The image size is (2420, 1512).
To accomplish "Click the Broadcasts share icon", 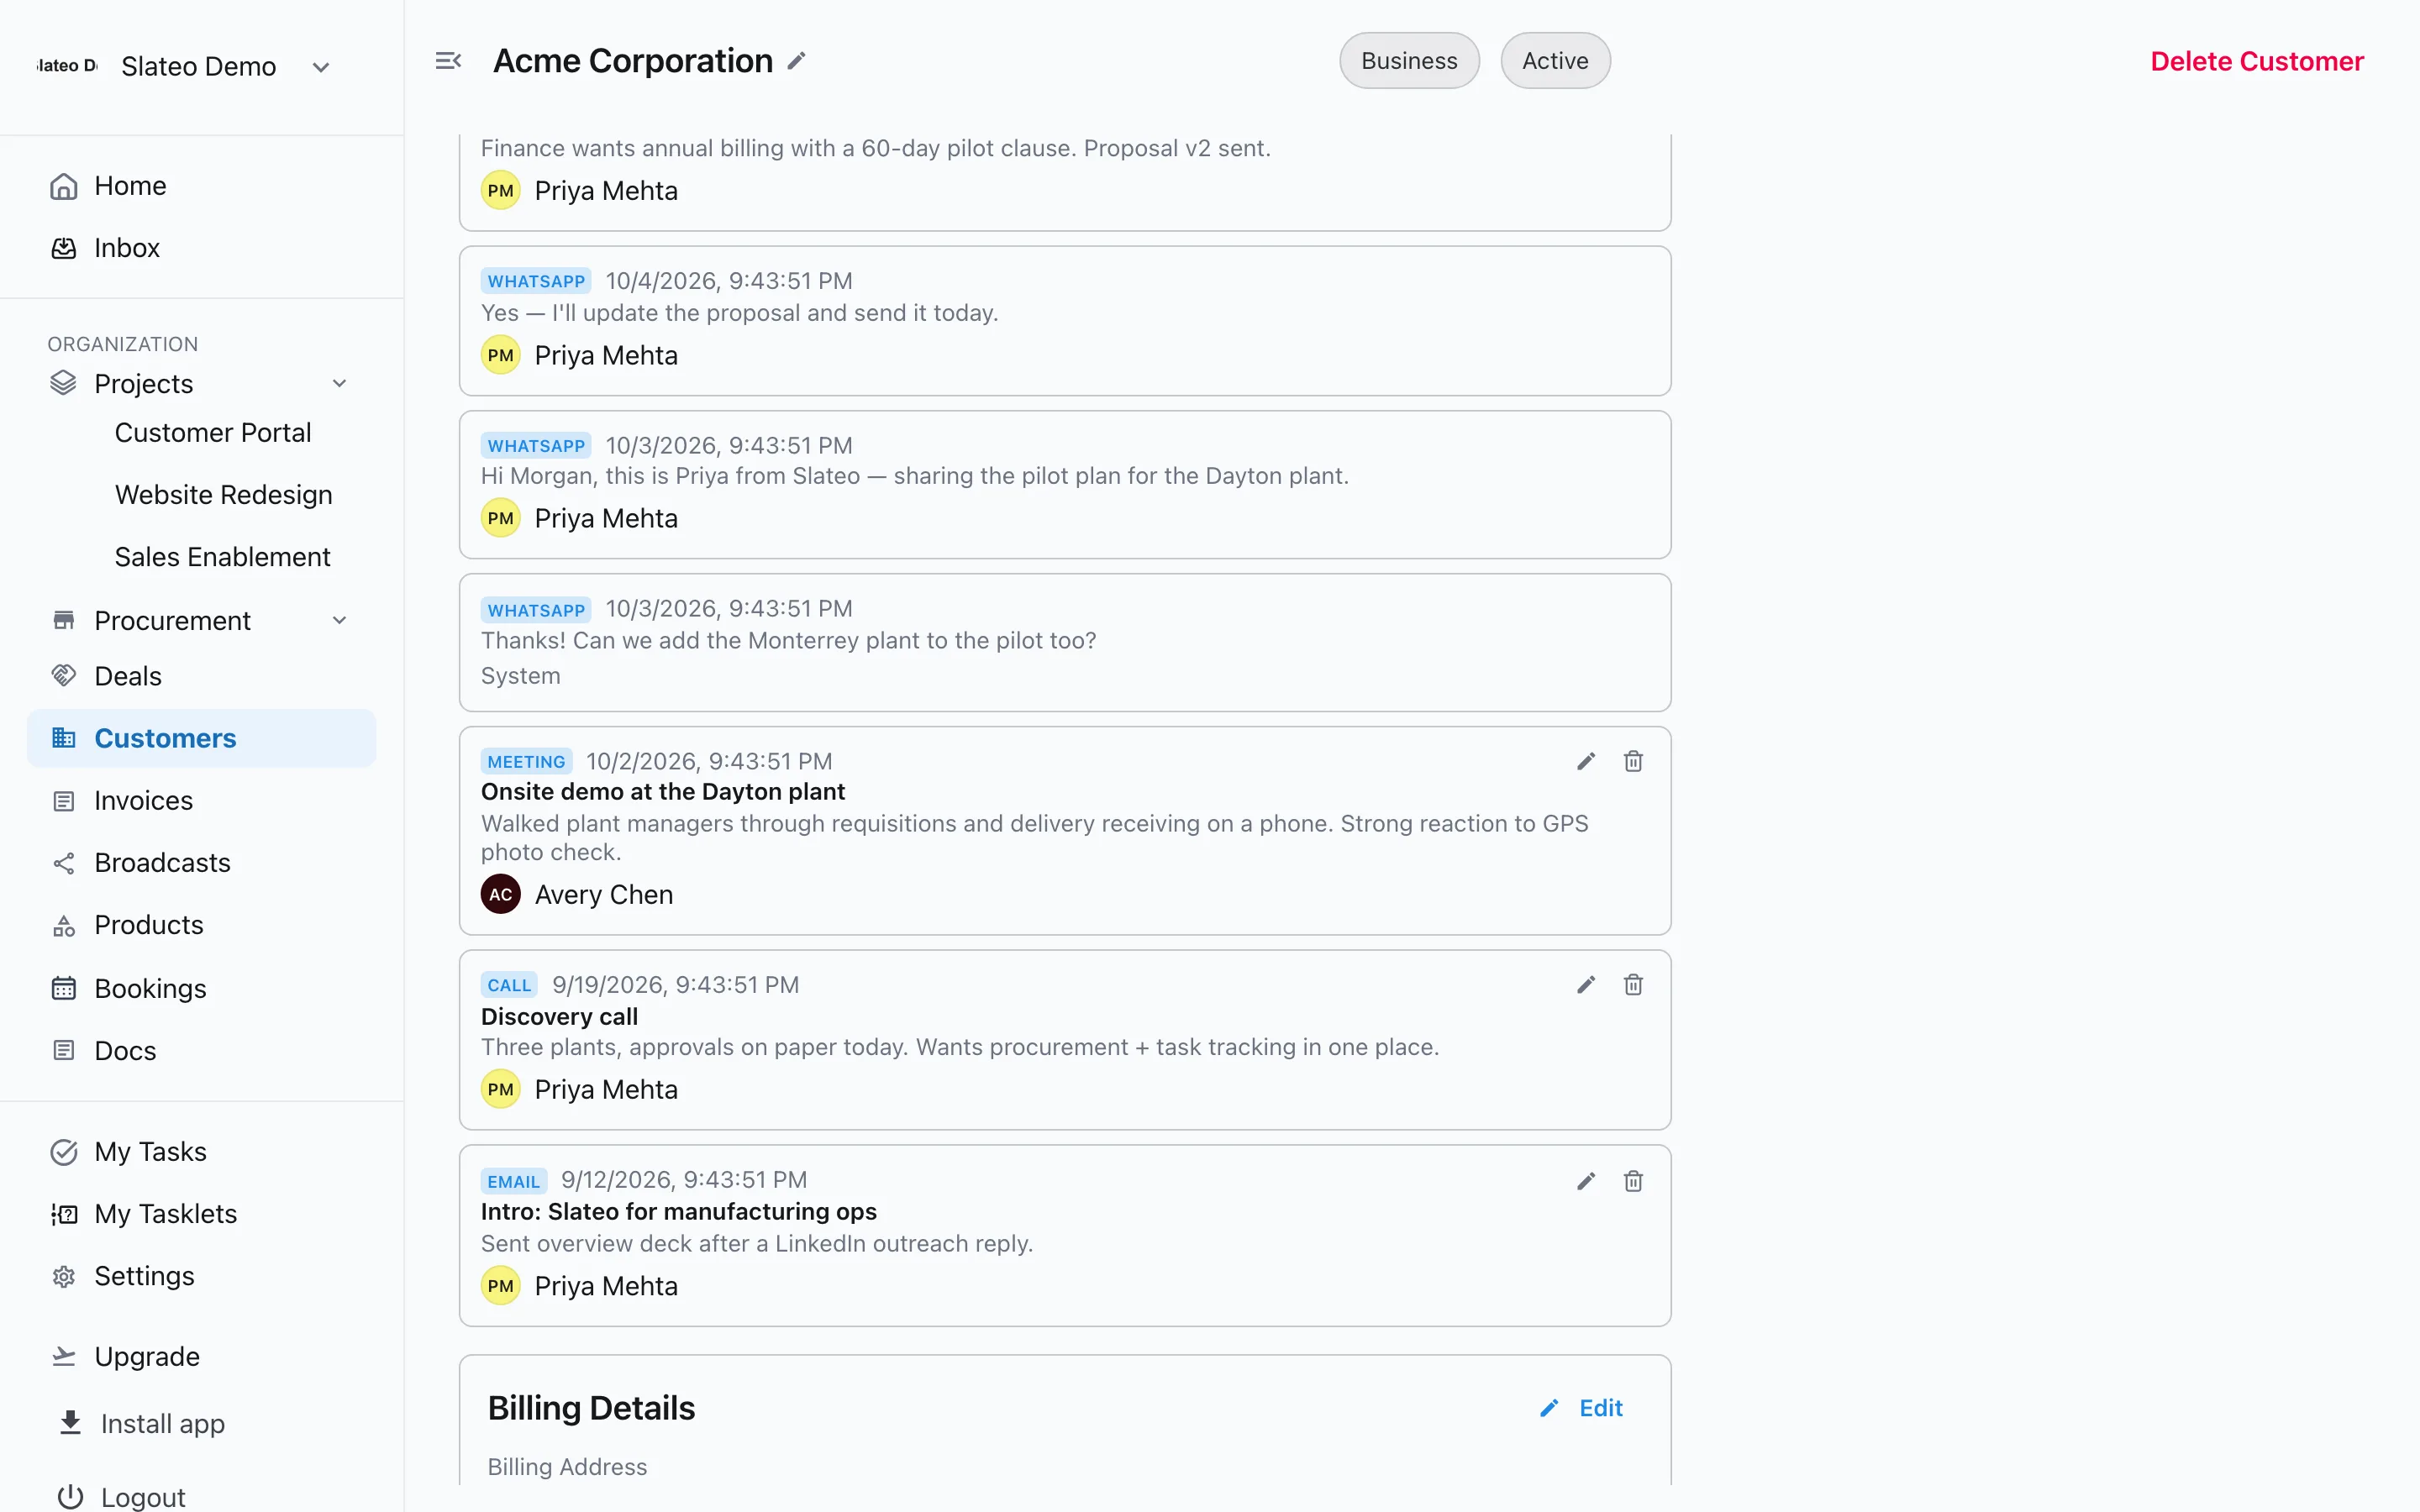I will coord(64,863).
